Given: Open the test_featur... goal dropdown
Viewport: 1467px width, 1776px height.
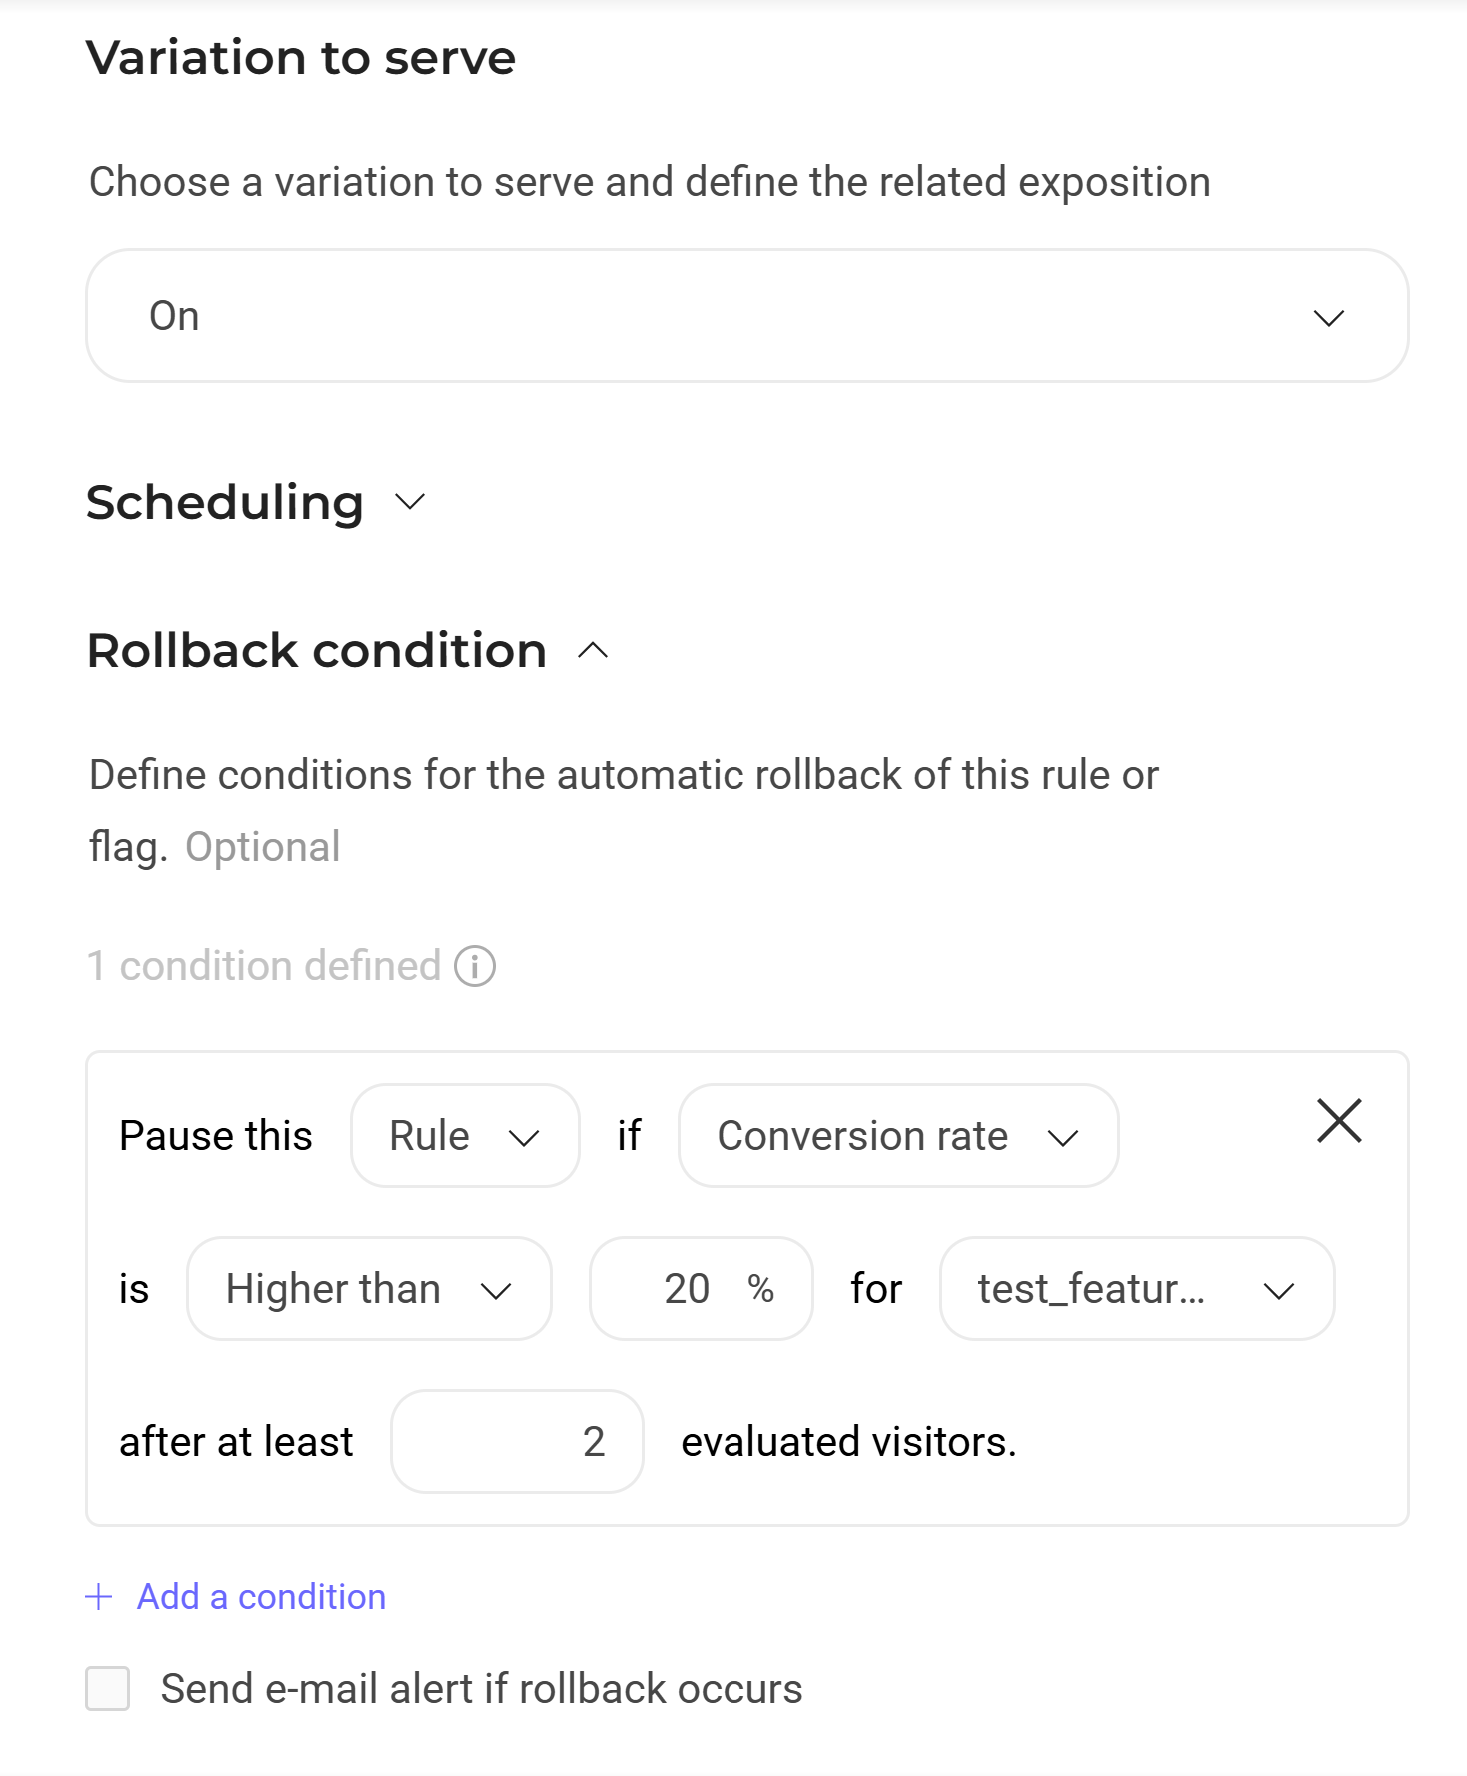Looking at the screenshot, I should tap(1136, 1289).
